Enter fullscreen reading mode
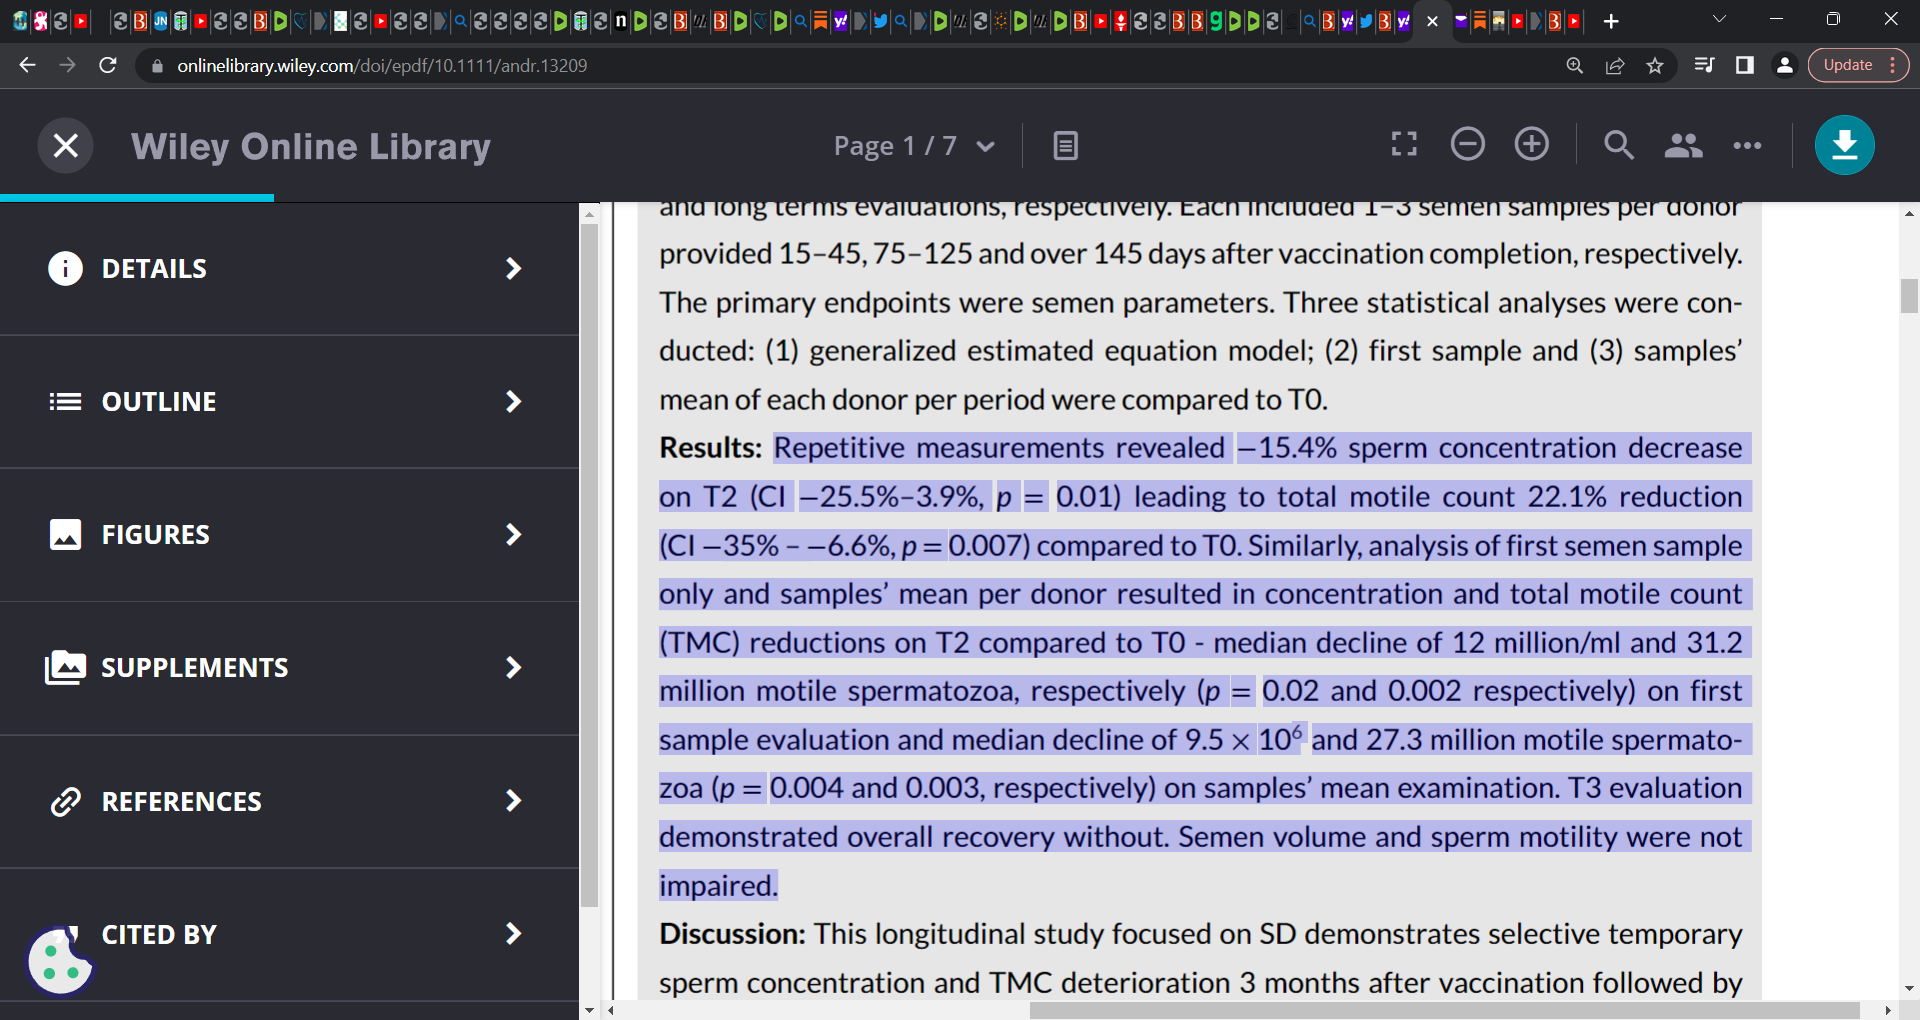 pyautogui.click(x=1404, y=145)
